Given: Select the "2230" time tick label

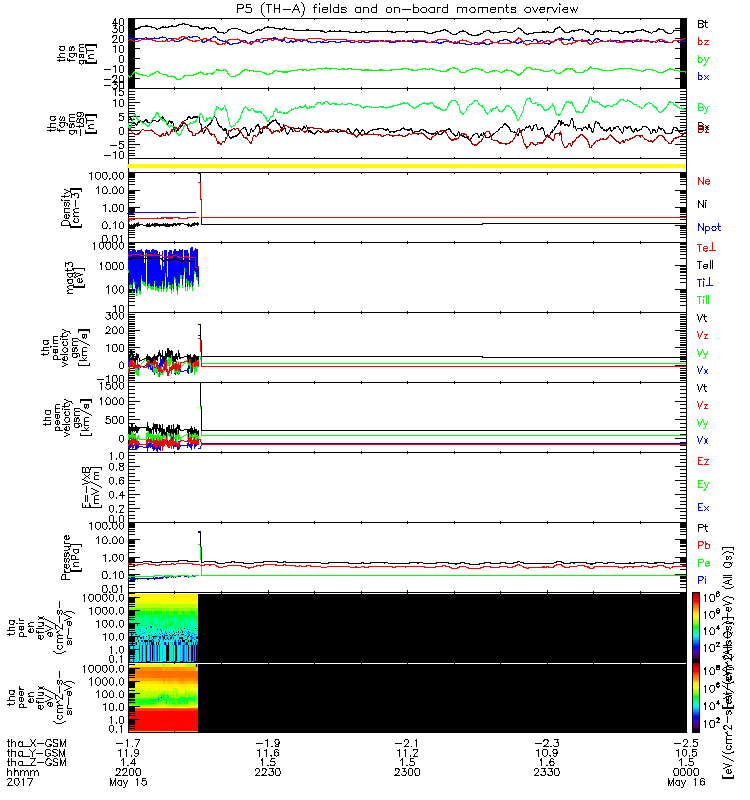Looking at the screenshot, I should point(268,772).
